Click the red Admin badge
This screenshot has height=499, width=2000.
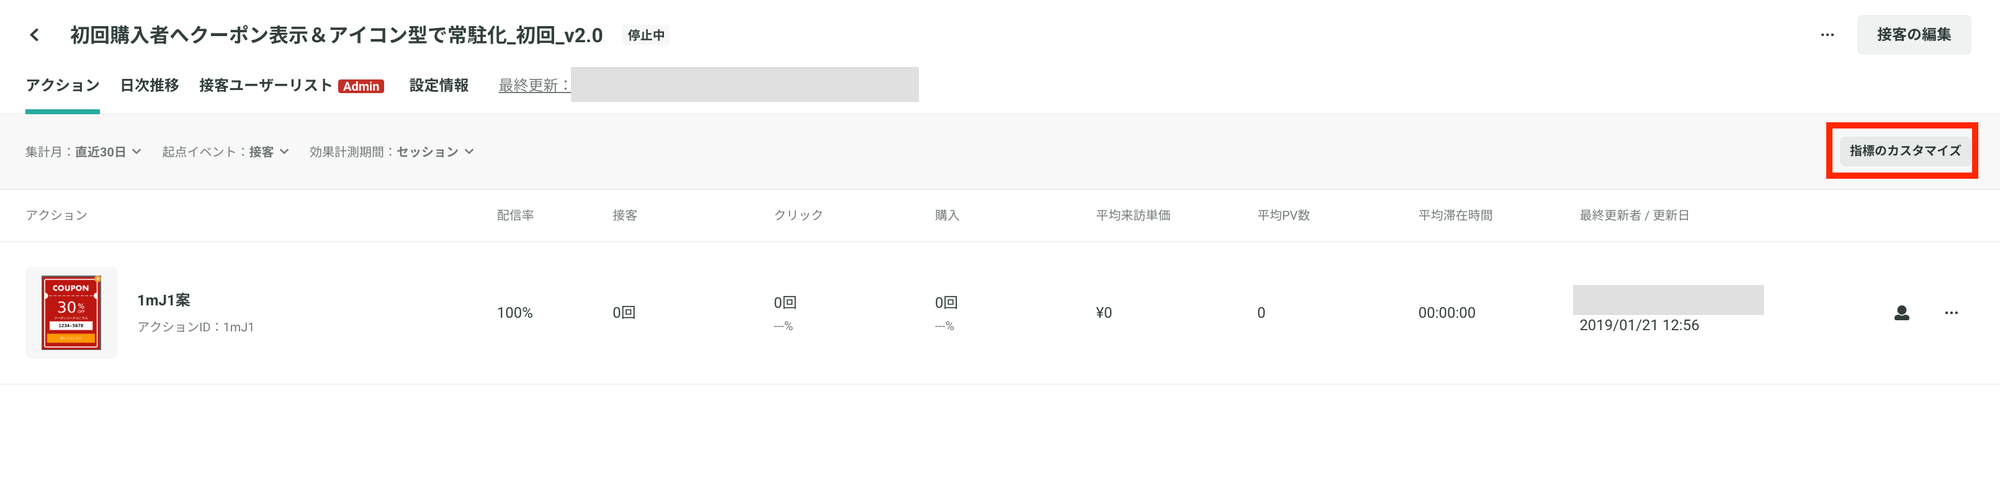[361, 86]
